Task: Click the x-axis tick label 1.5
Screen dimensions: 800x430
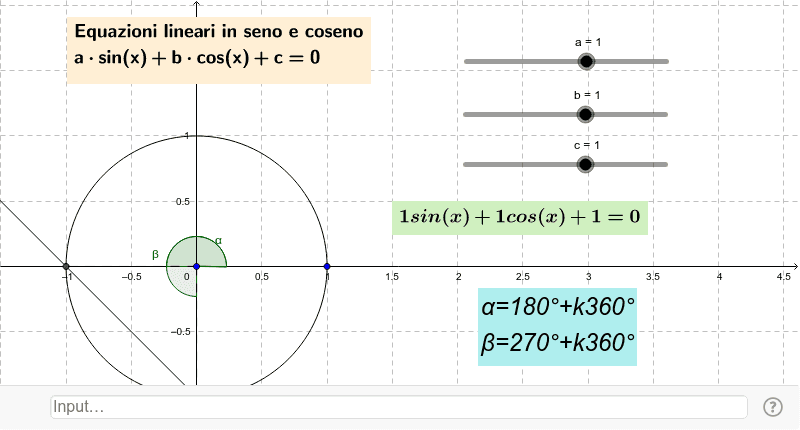Action: 392,276
